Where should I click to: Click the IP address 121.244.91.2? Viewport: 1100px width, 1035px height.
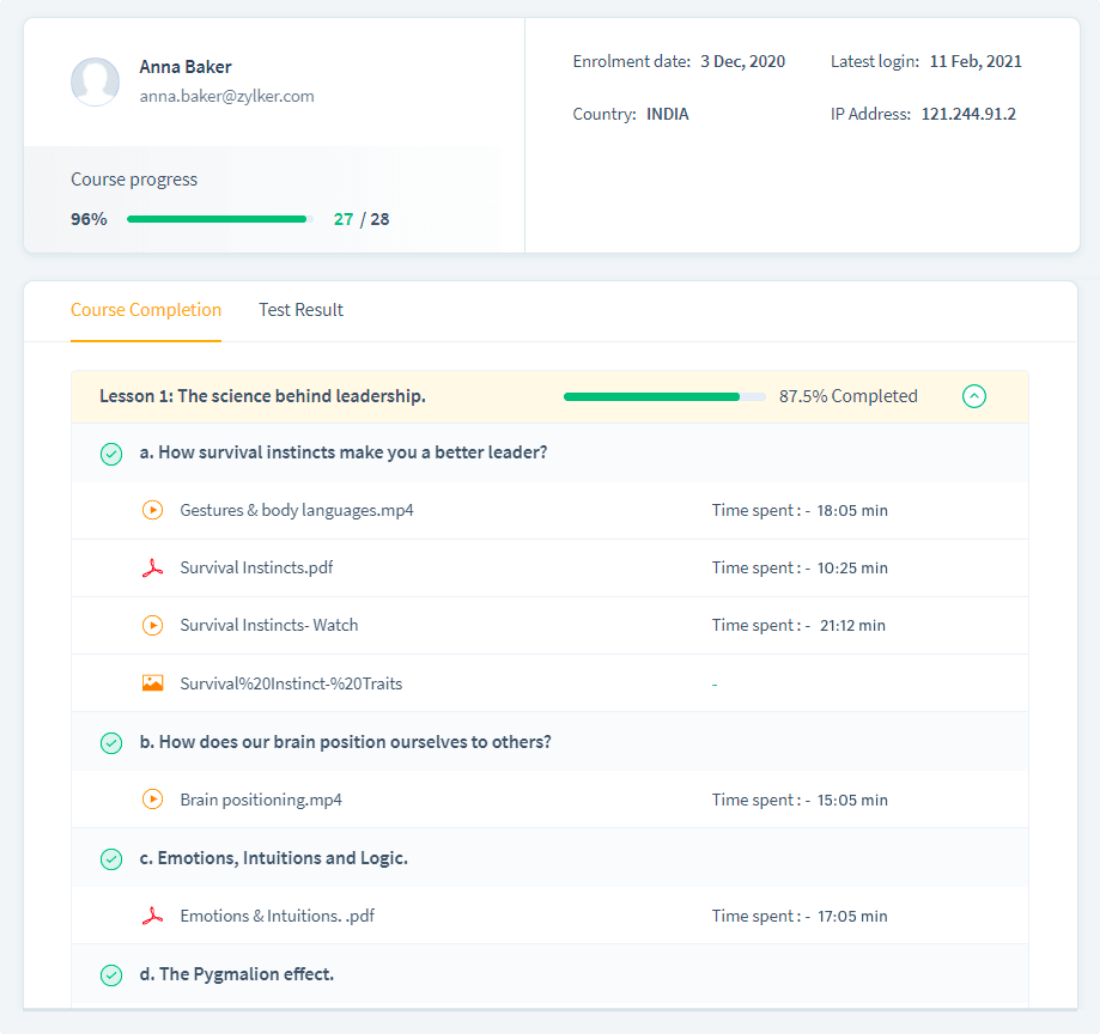coord(969,114)
